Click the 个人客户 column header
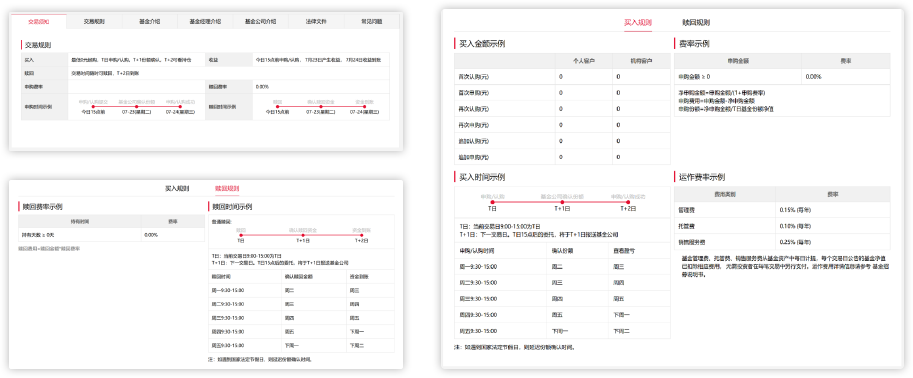Viewport: 913px width, 378px height. click(x=583, y=61)
